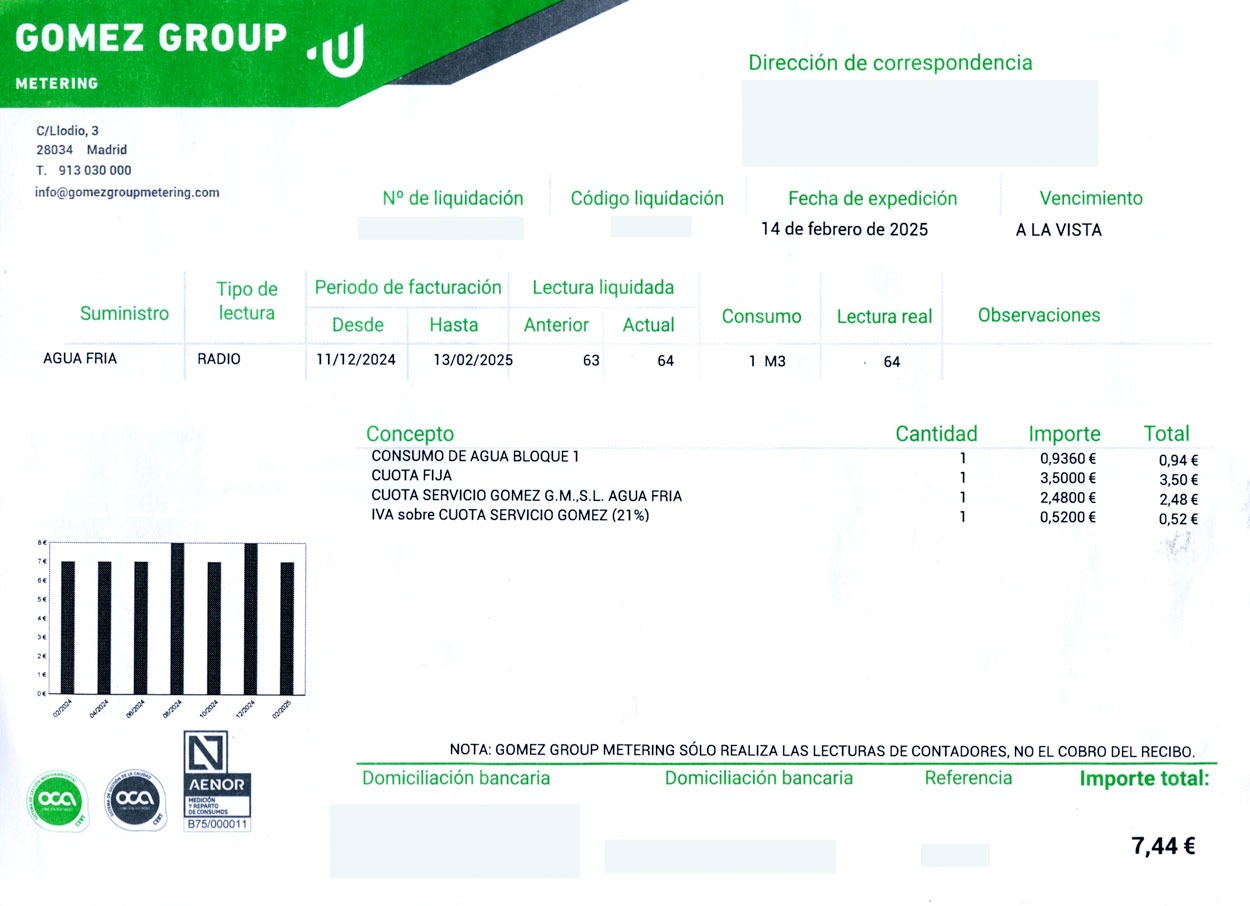This screenshot has width=1250, height=906.
Task: Click the total amount '7,44 €'
Action: tap(1163, 846)
